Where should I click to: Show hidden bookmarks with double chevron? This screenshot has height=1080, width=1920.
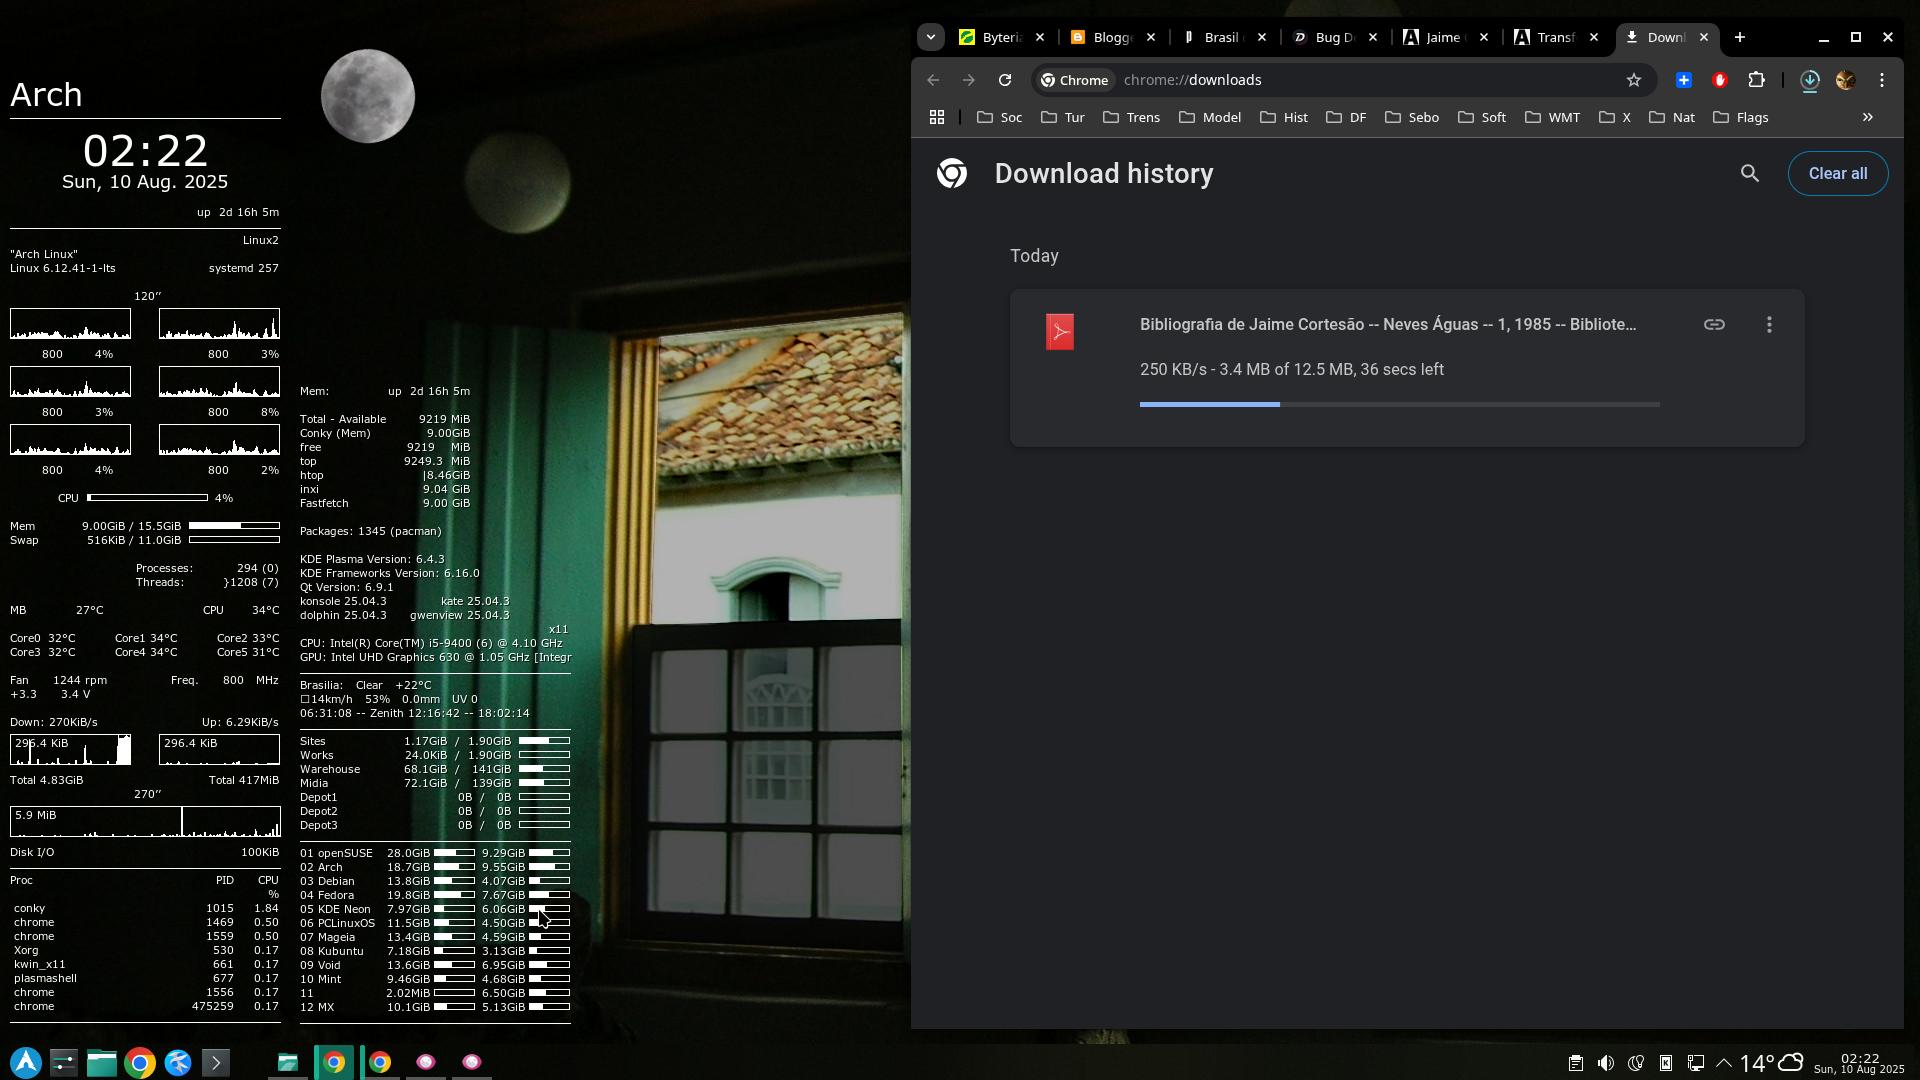pyautogui.click(x=1867, y=117)
